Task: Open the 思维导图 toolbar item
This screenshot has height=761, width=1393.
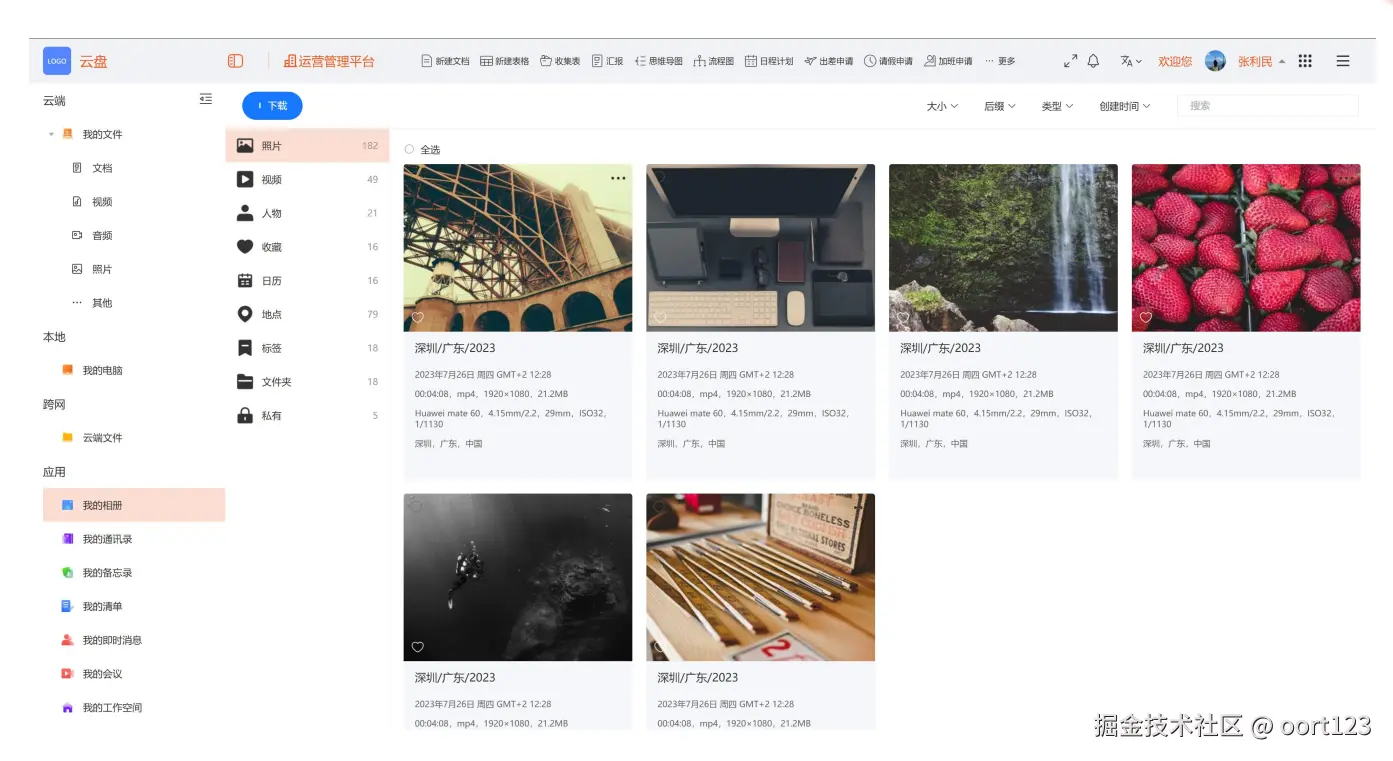Action: [658, 61]
